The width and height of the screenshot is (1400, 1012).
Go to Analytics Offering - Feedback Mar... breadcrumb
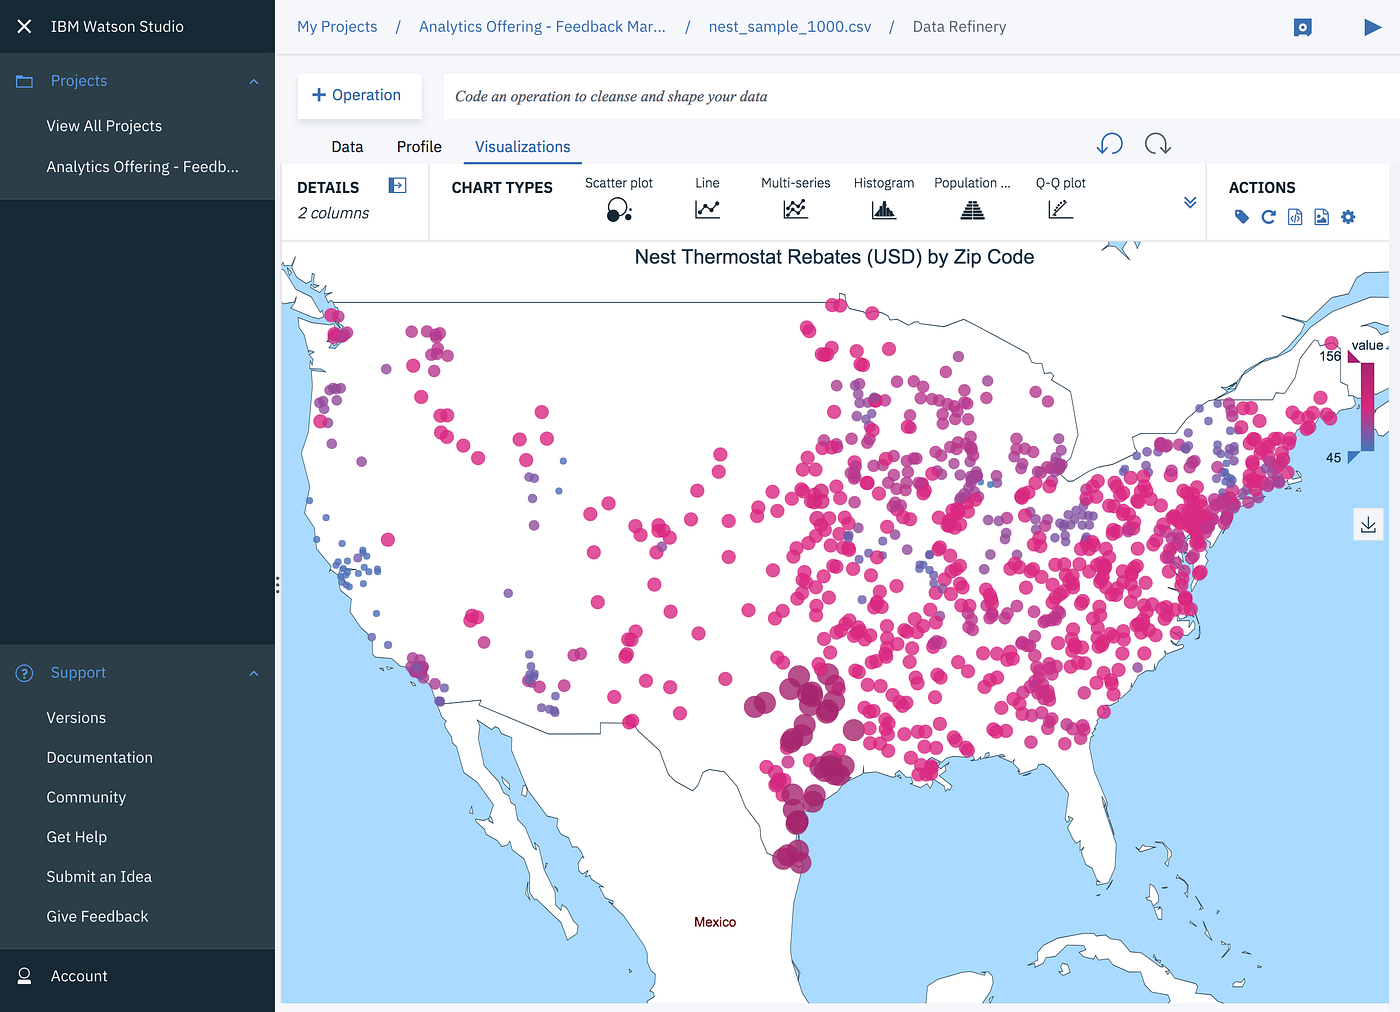(542, 27)
